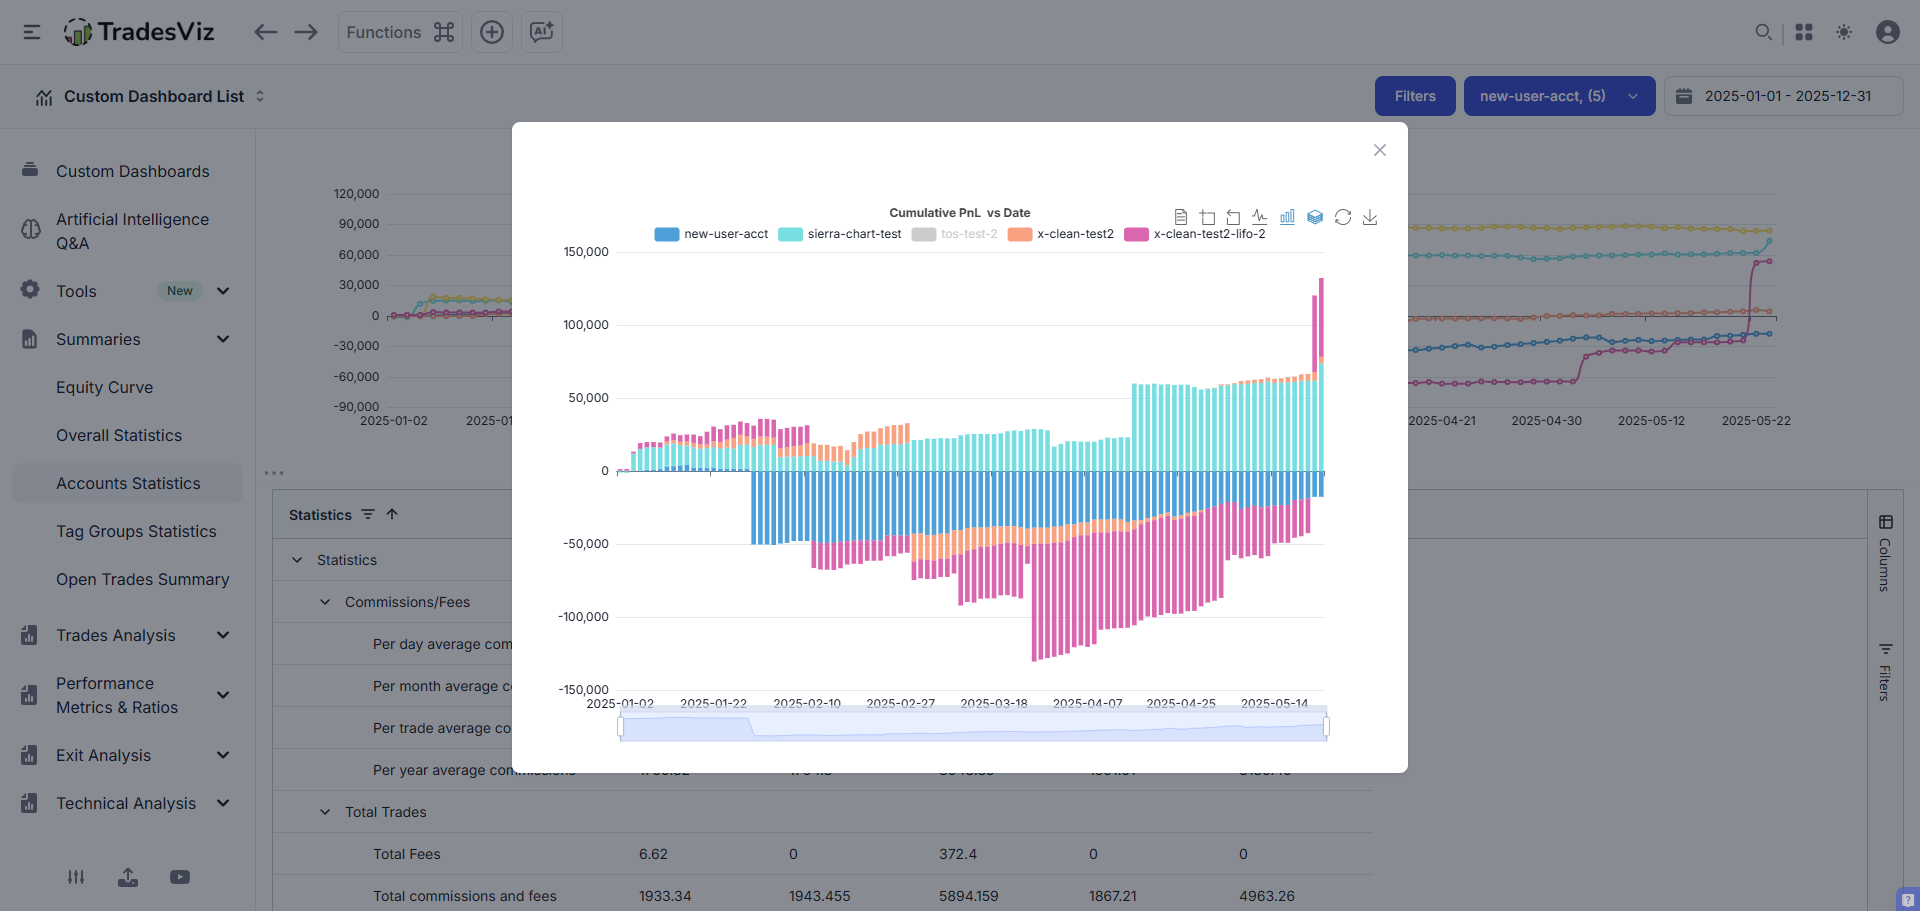Image resolution: width=1920 pixels, height=911 pixels.
Task: Click the chart date range zoom slider
Action: (x=972, y=727)
